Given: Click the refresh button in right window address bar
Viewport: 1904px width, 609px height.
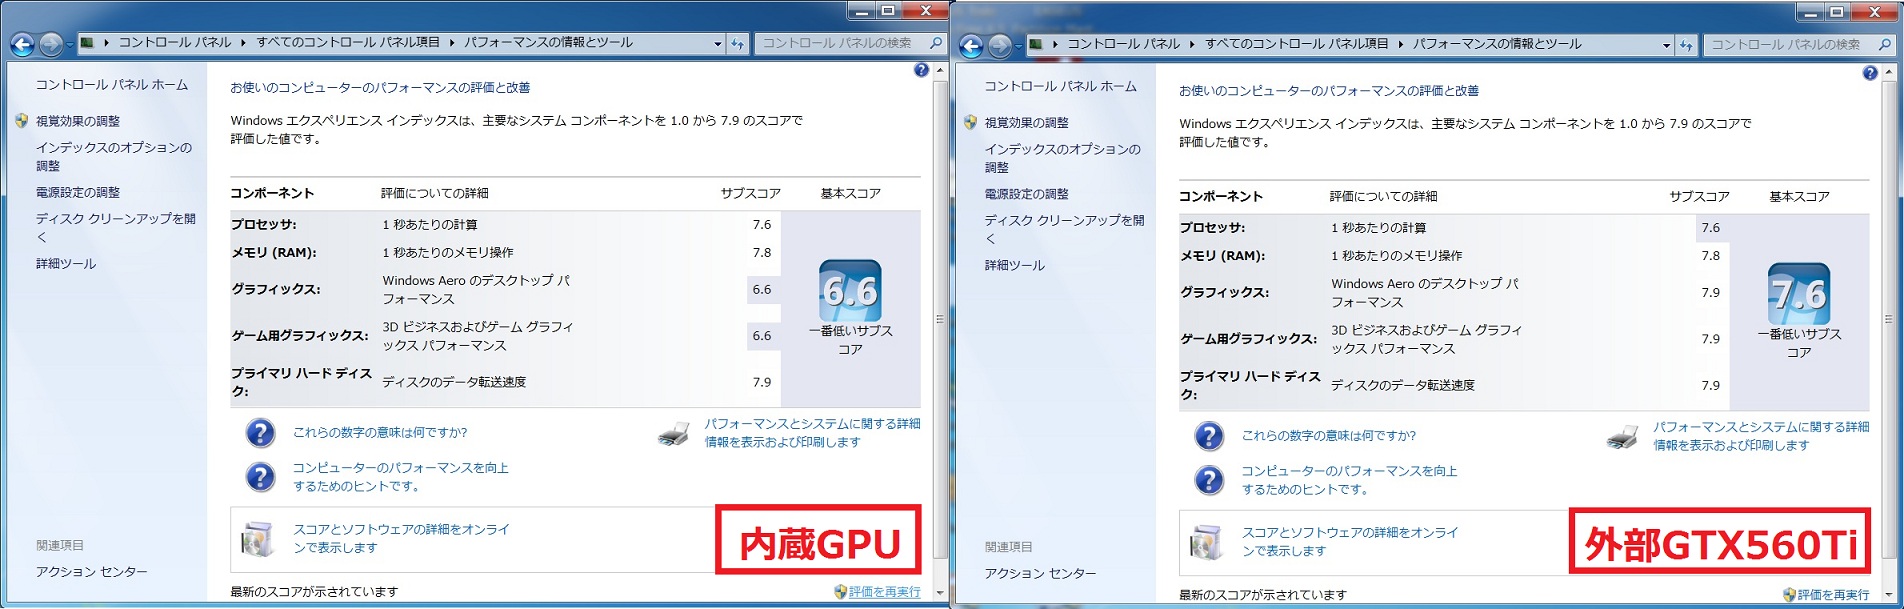Looking at the screenshot, I should point(1687,45).
